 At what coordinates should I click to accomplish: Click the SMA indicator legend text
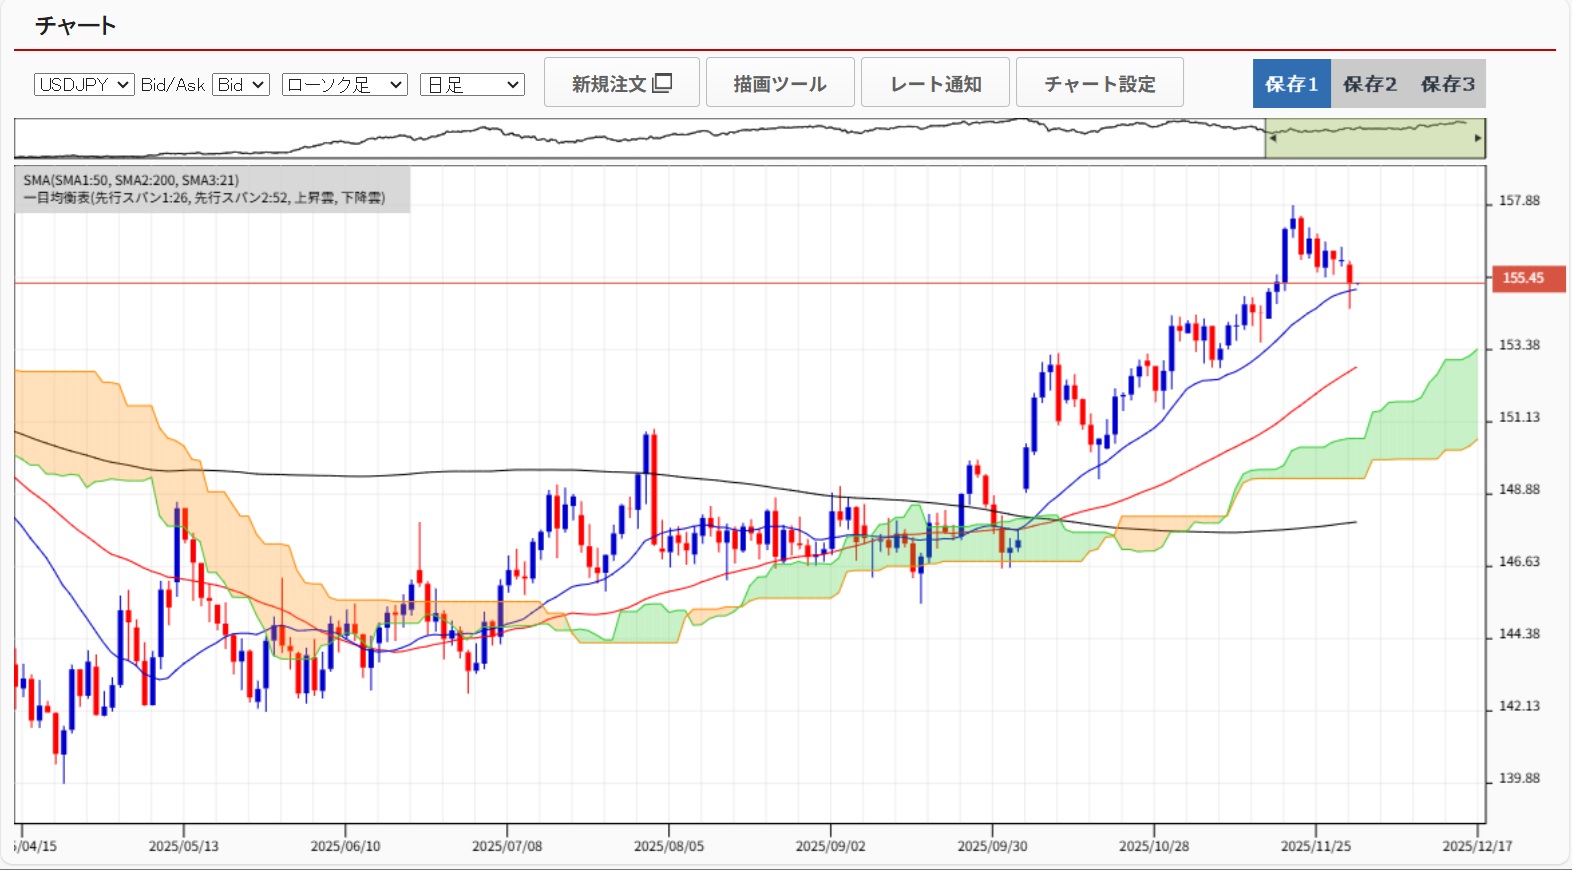pyautogui.click(x=131, y=180)
